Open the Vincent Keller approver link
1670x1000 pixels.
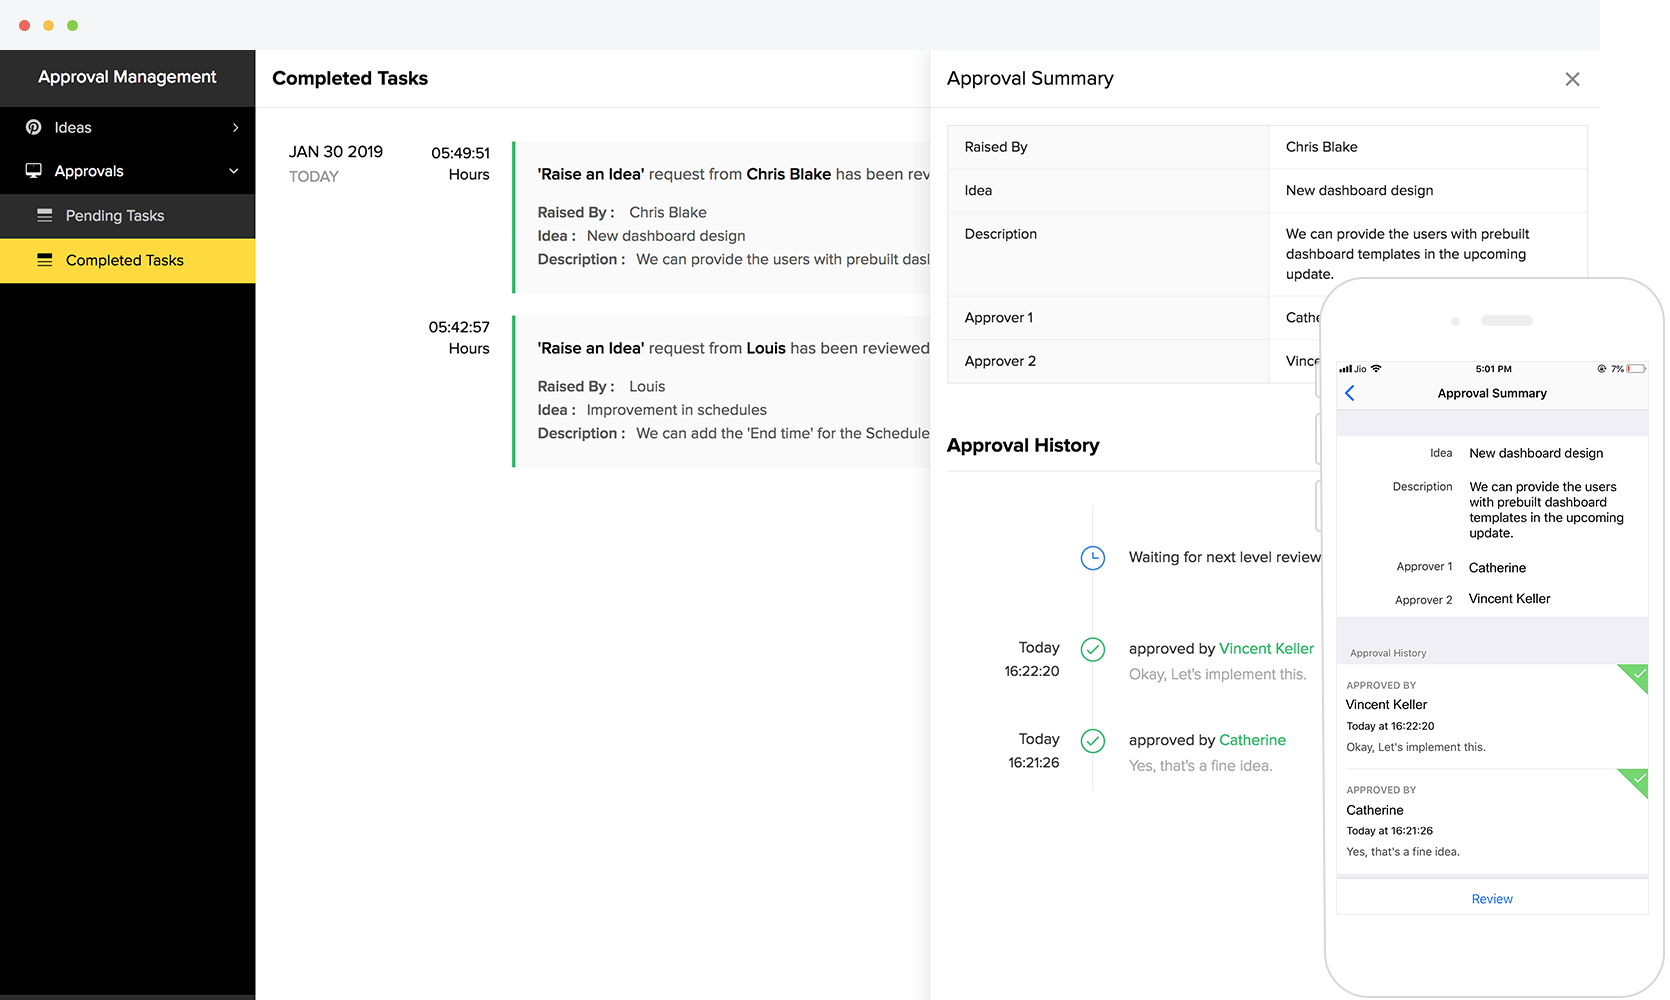1266,649
